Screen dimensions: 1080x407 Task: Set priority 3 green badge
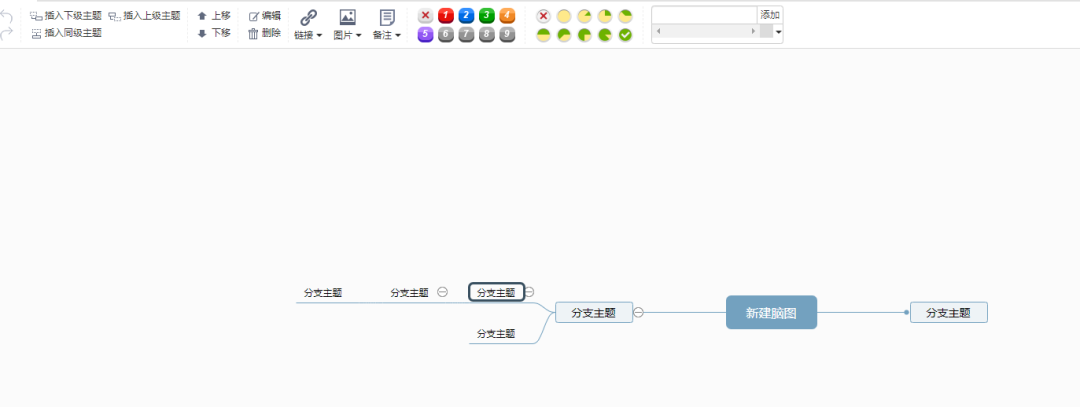click(x=486, y=15)
